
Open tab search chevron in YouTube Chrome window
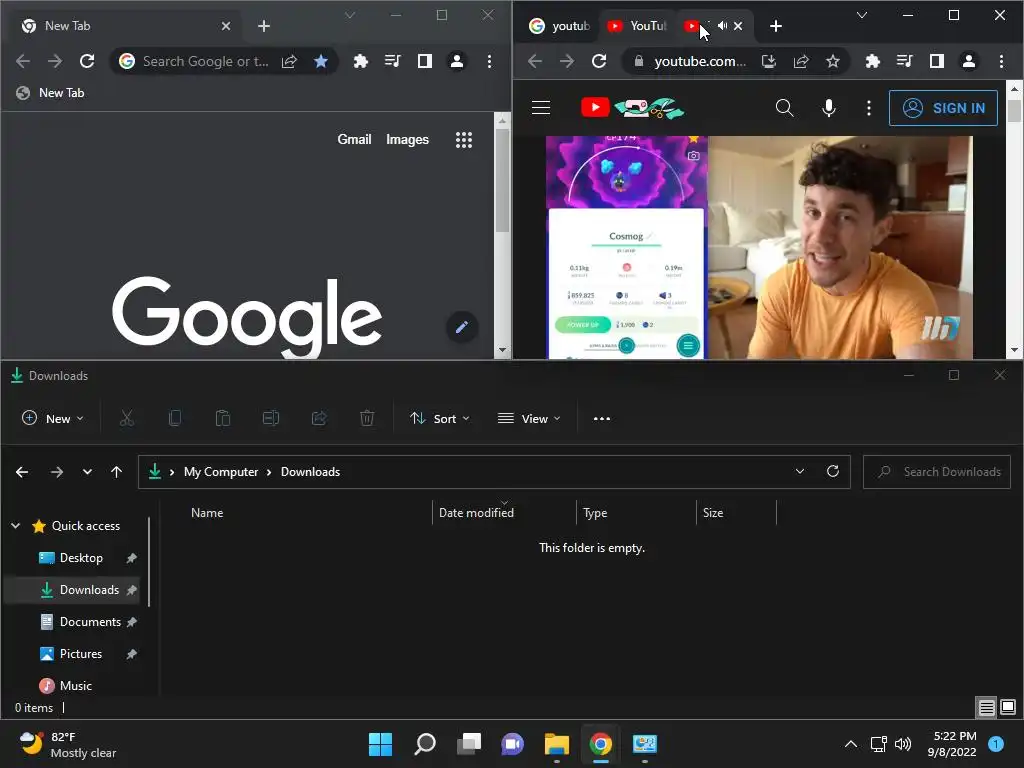click(x=862, y=15)
